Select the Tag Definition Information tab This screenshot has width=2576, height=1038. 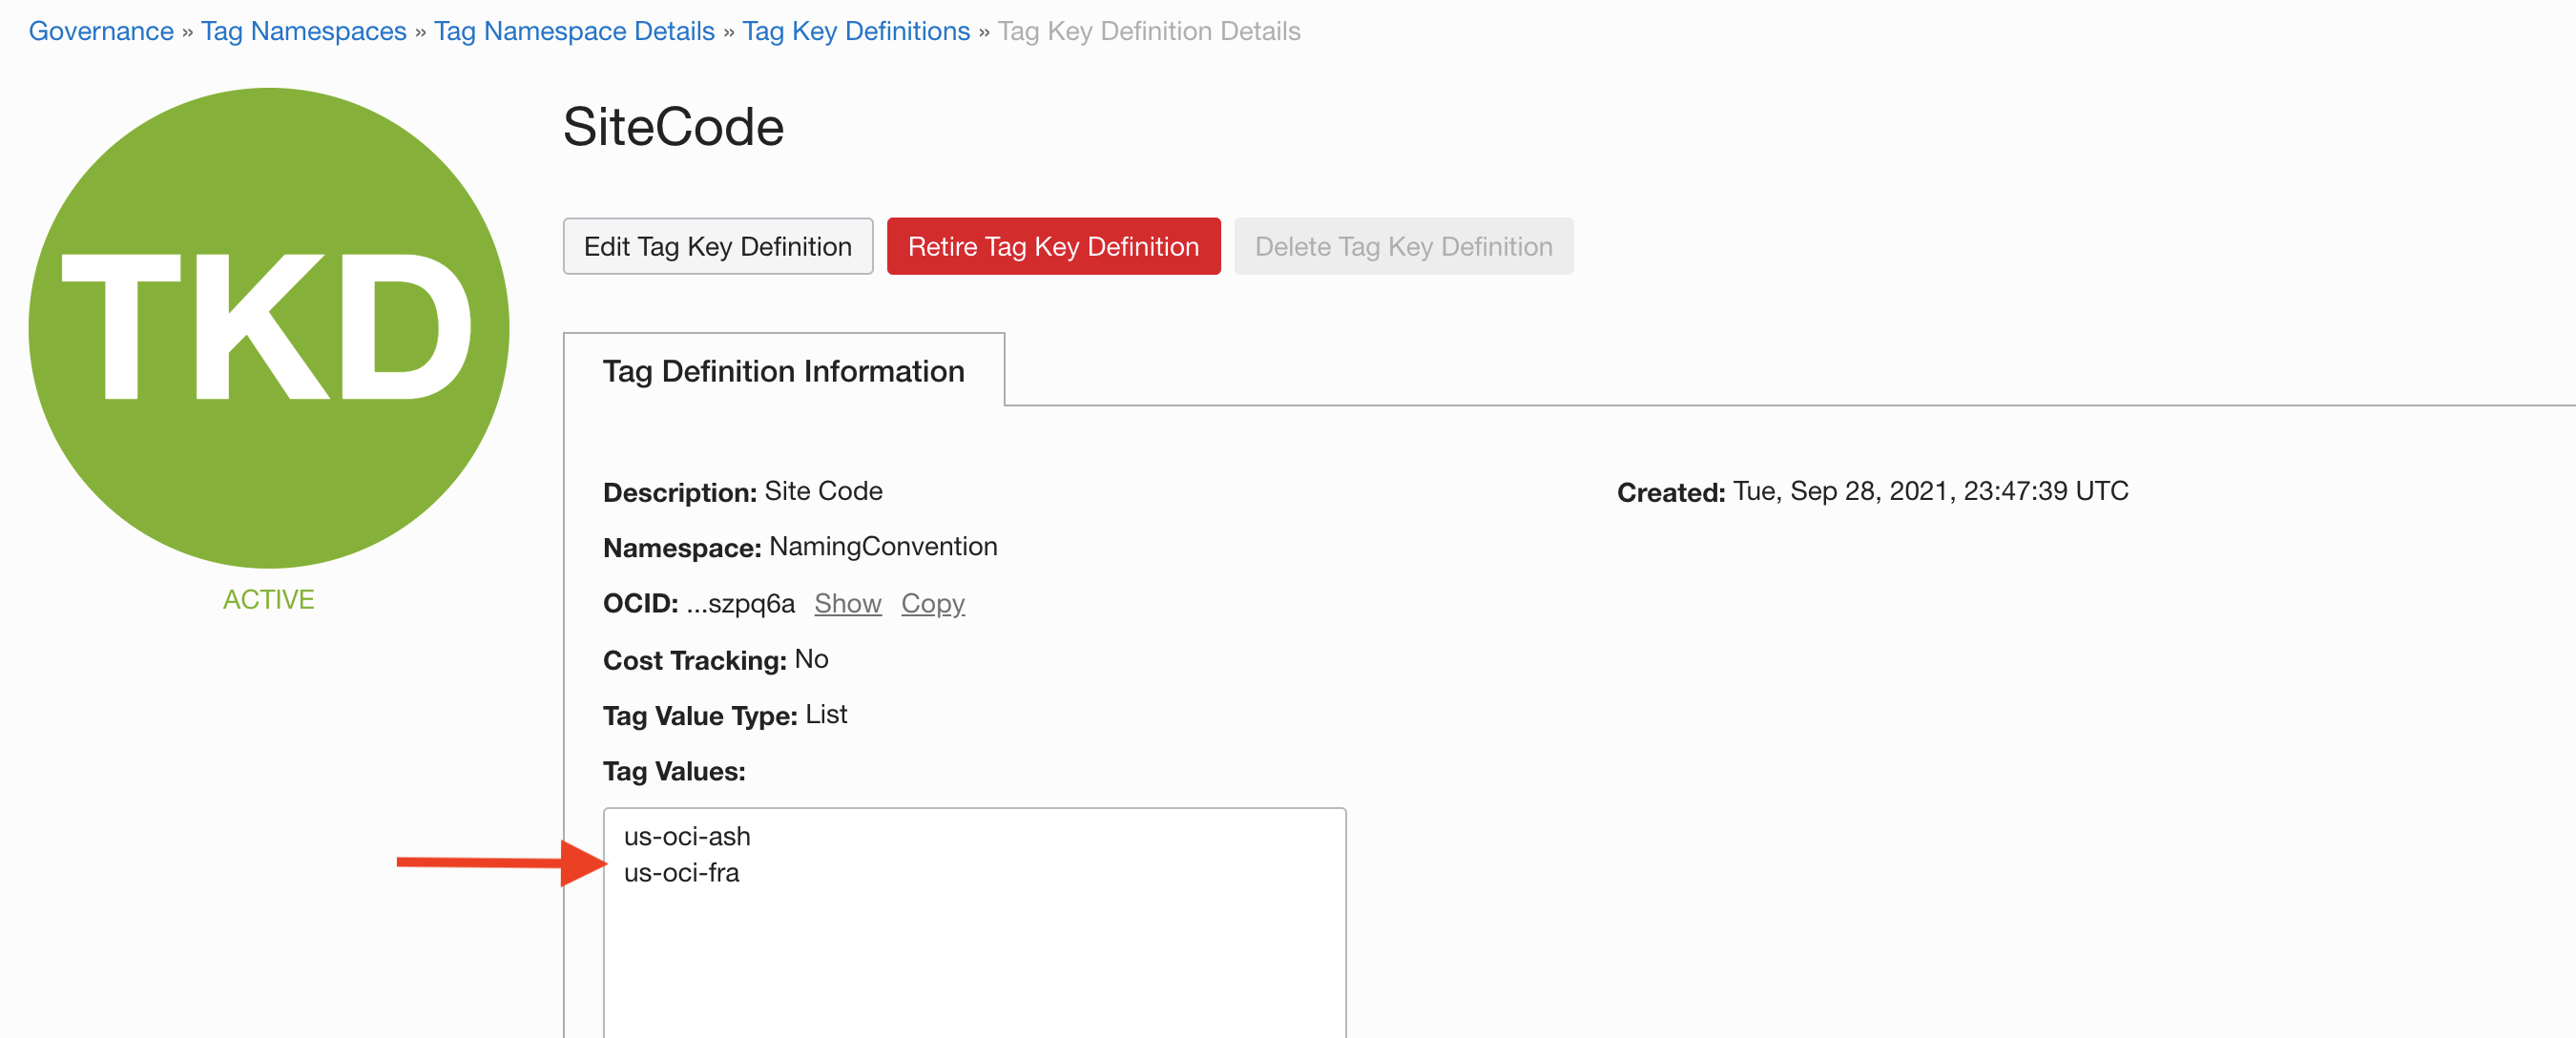coord(783,371)
